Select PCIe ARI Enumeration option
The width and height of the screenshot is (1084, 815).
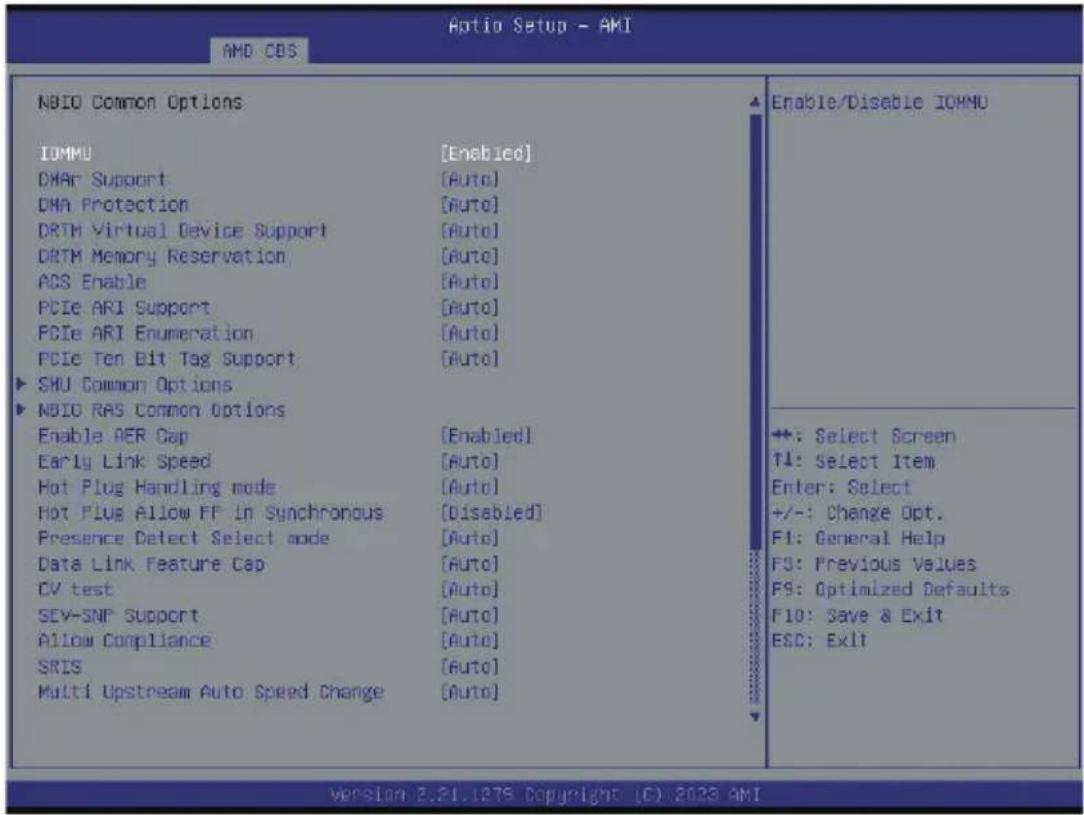pos(145,333)
